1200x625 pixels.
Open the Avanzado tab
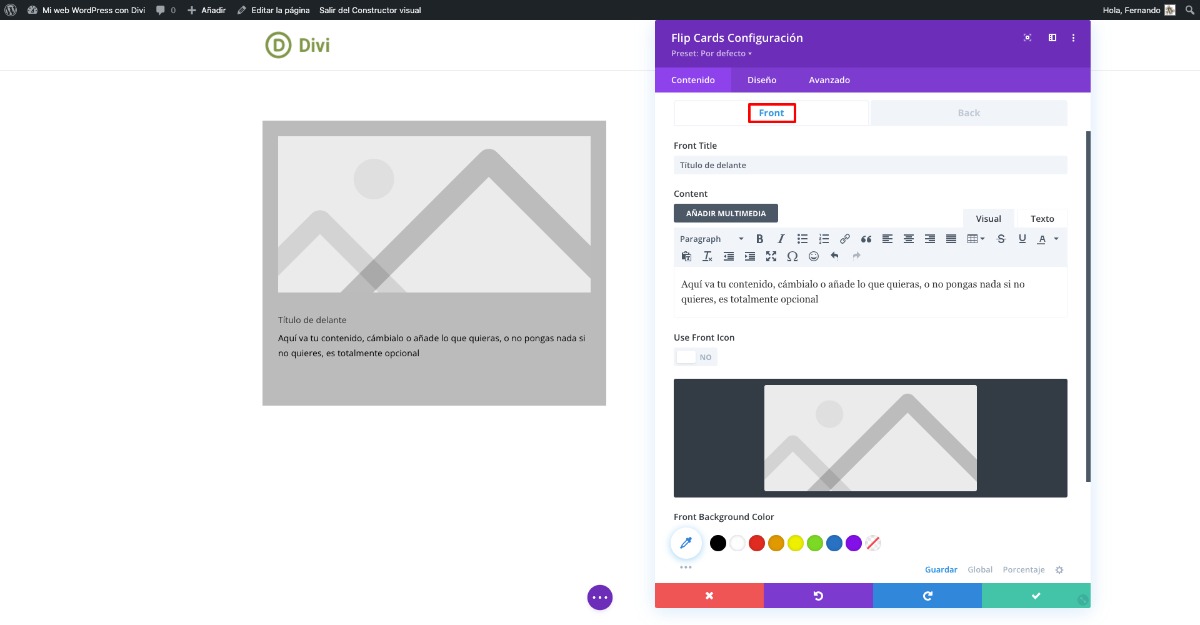[x=829, y=80]
